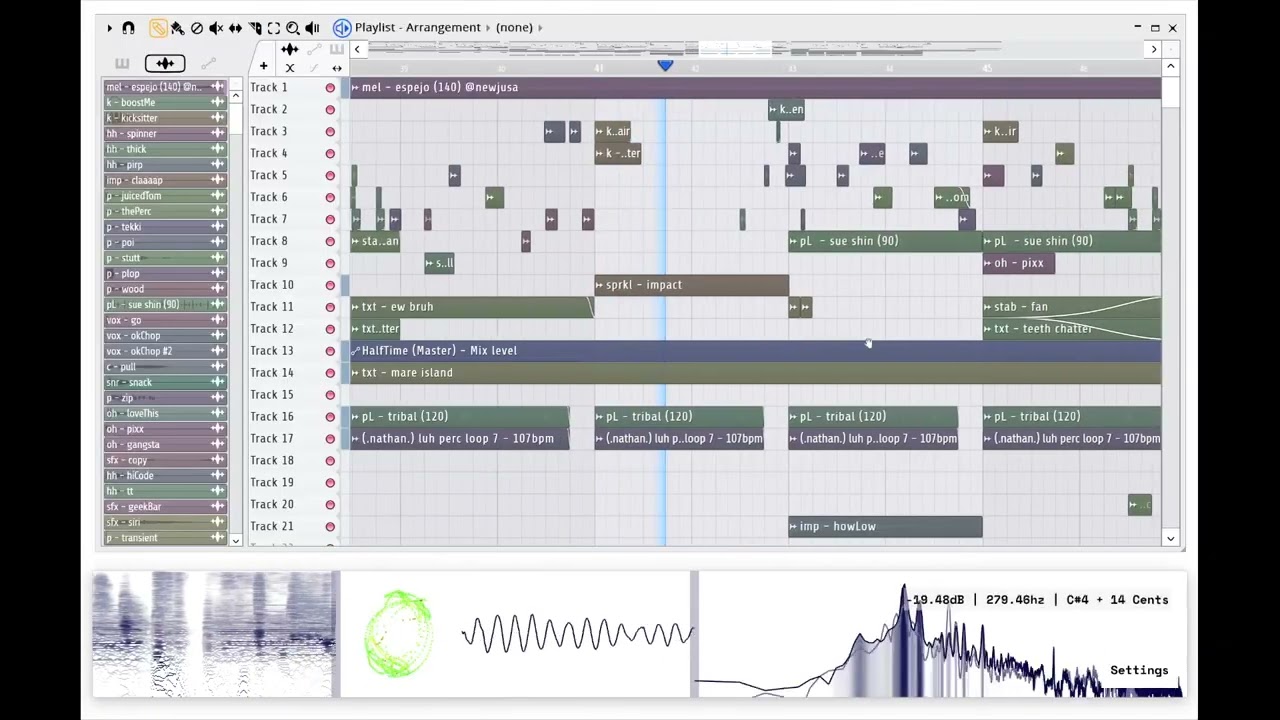This screenshot has width=1280, height=720.
Task: Toggle the magnet snap icon
Action: (128, 28)
